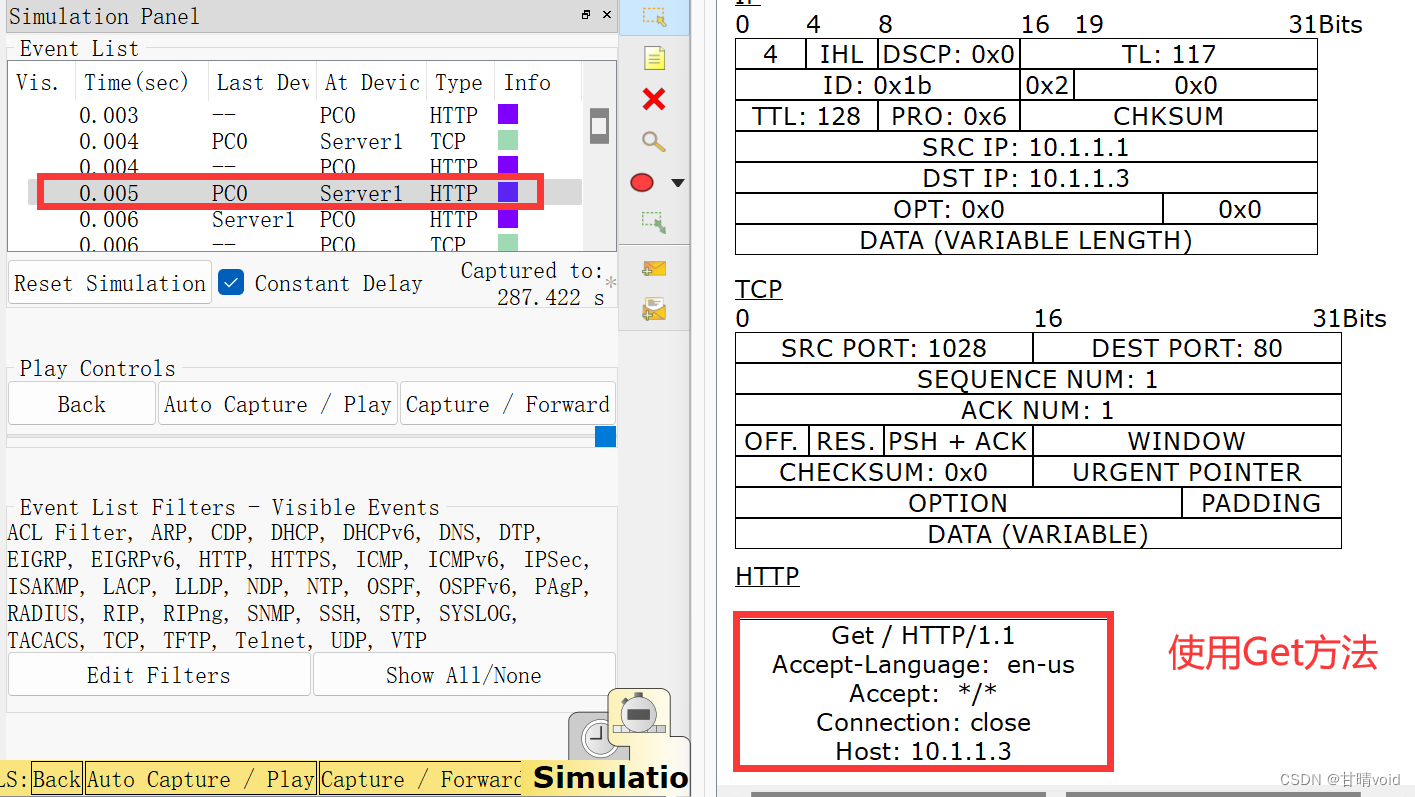
Task: Click the Captured to 287.422 s readout
Action: point(532,284)
